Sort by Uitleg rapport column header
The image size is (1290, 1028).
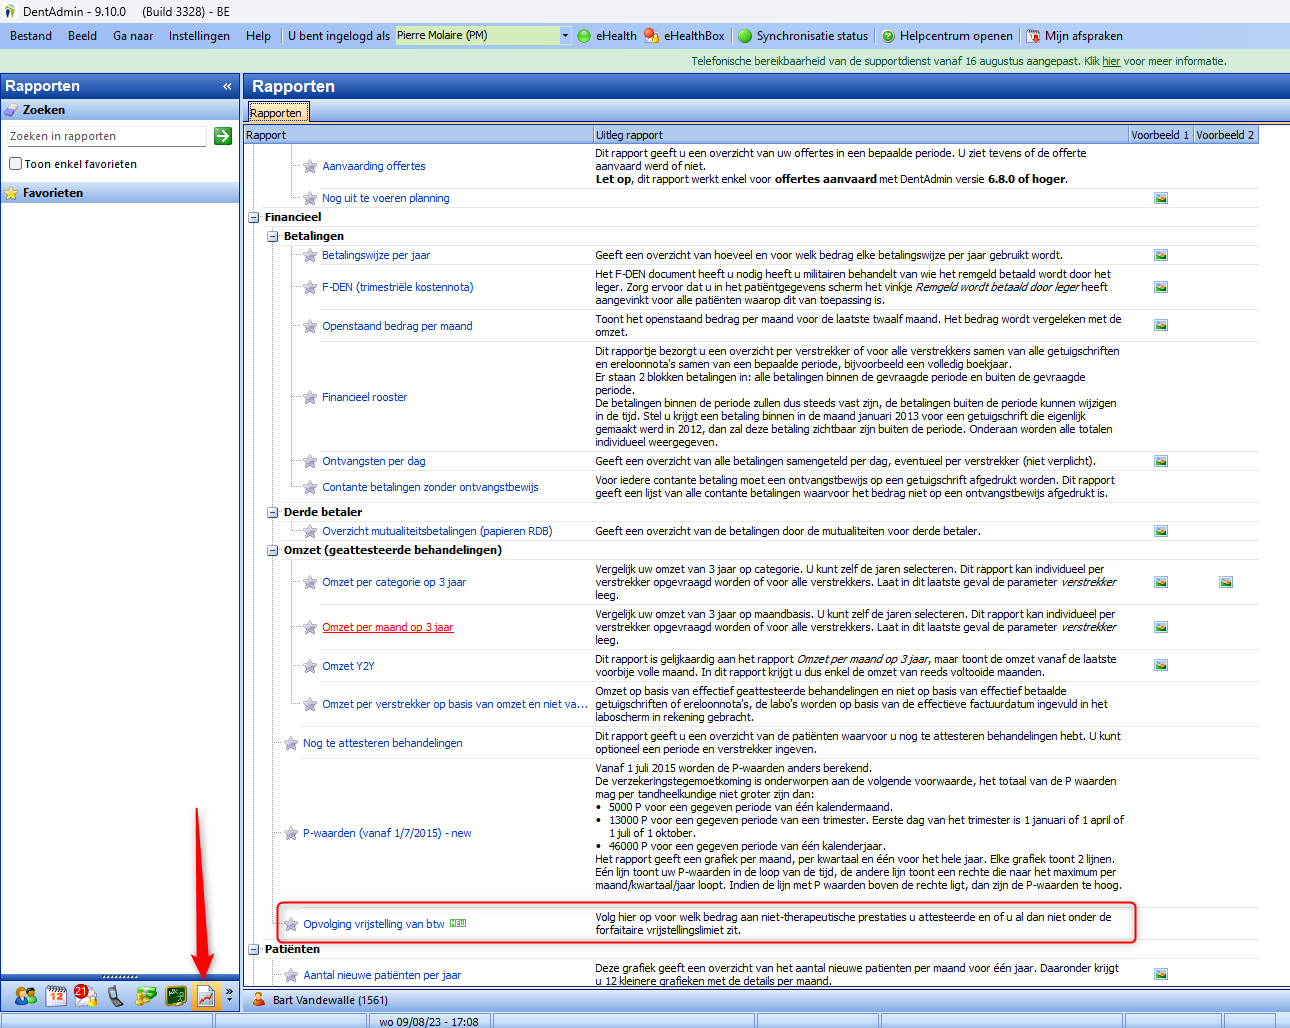pos(860,135)
